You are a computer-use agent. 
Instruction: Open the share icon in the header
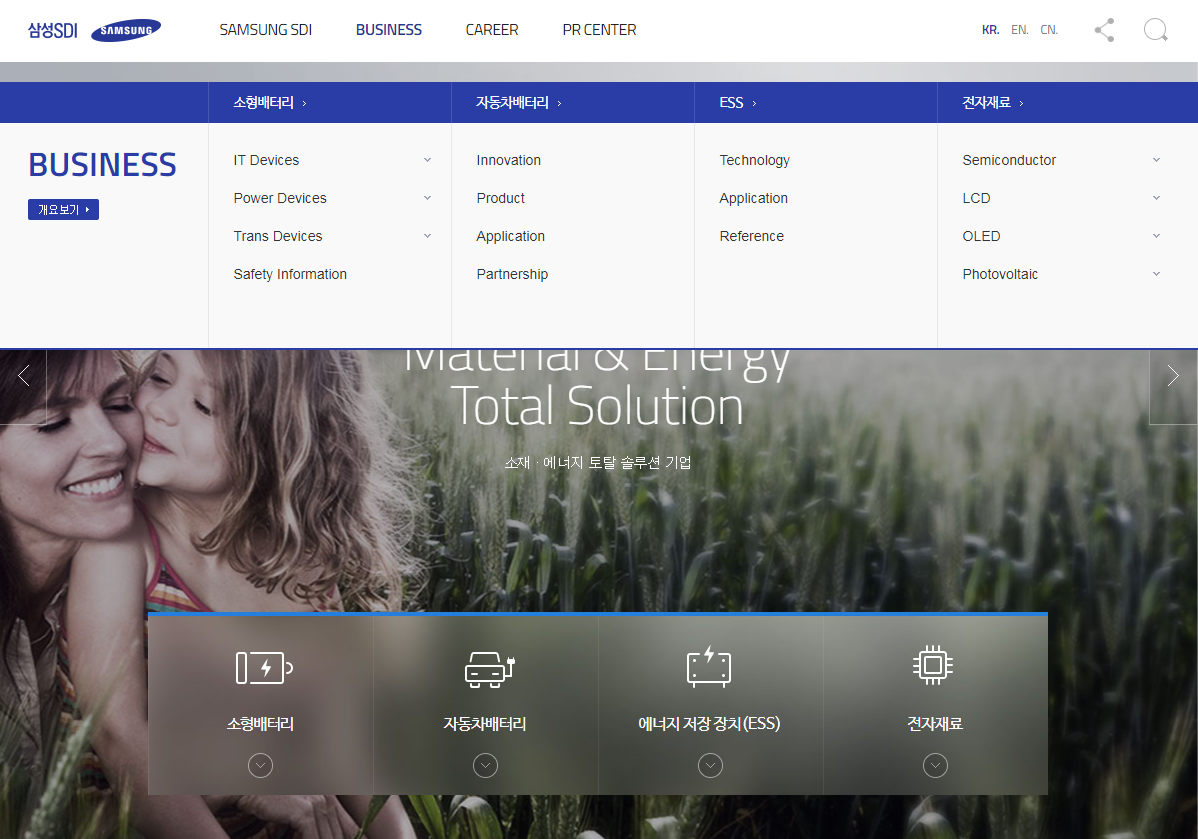tap(1104, 30)
